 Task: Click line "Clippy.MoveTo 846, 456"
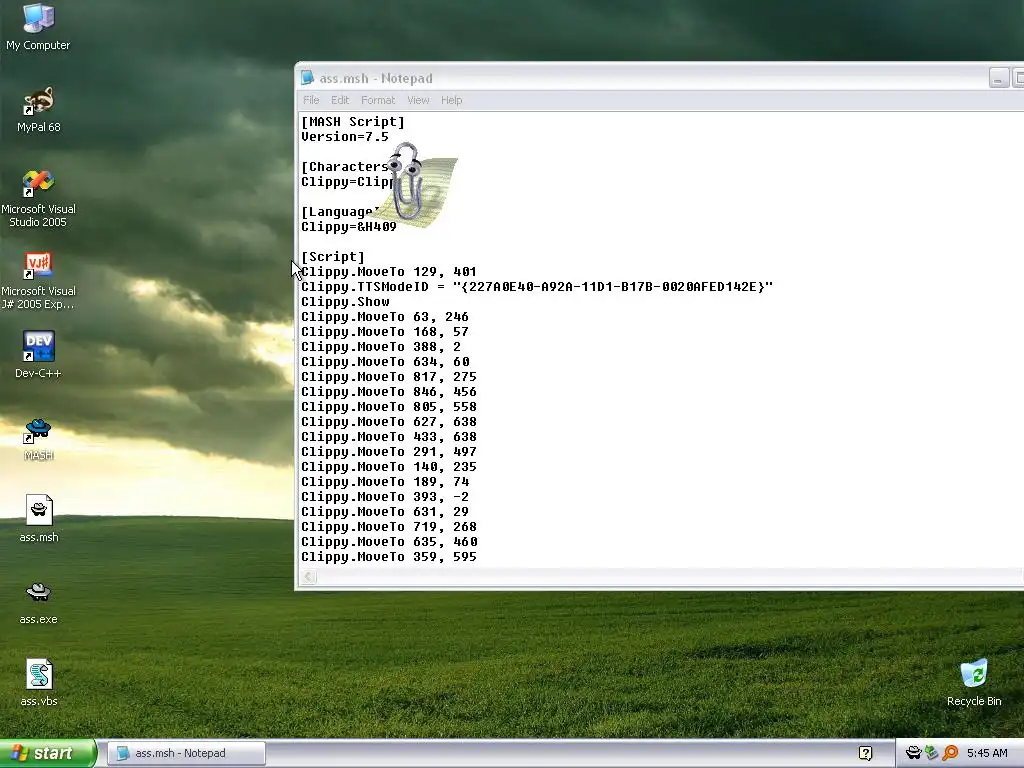pyautogui.click(x=389, y=392)
